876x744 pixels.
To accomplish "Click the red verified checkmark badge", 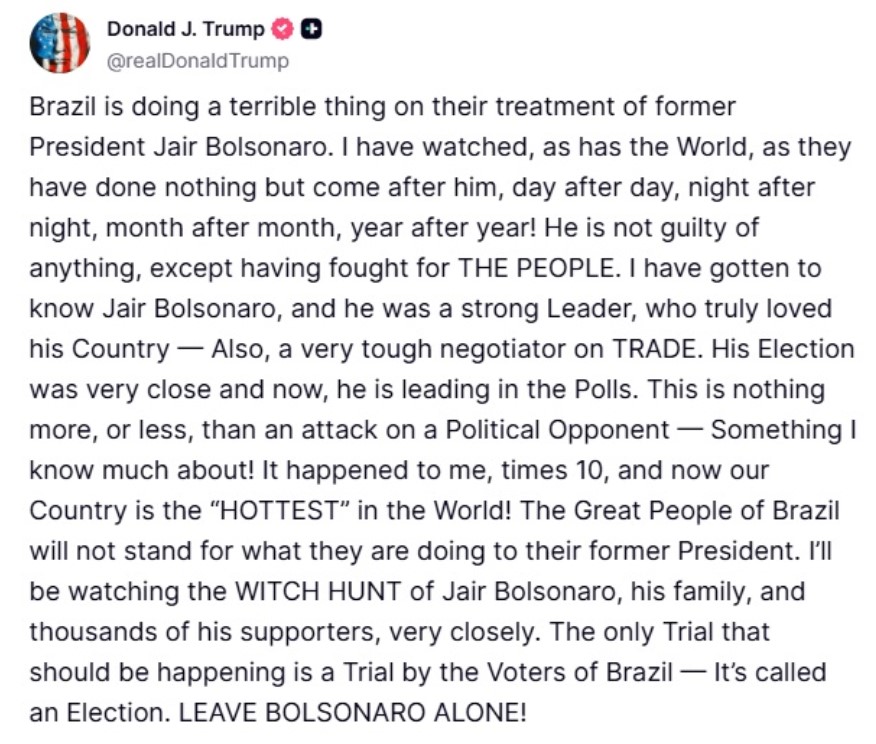I will 282,29.
